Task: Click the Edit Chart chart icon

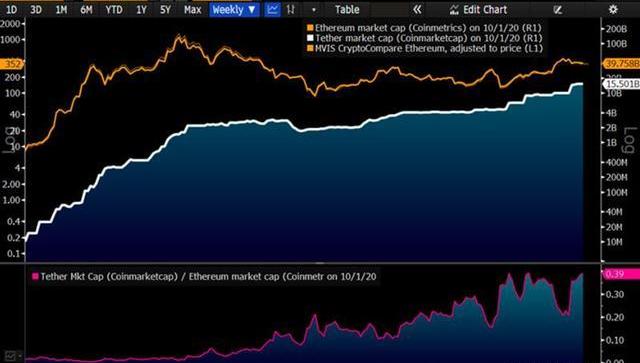Action: [454, 10]
